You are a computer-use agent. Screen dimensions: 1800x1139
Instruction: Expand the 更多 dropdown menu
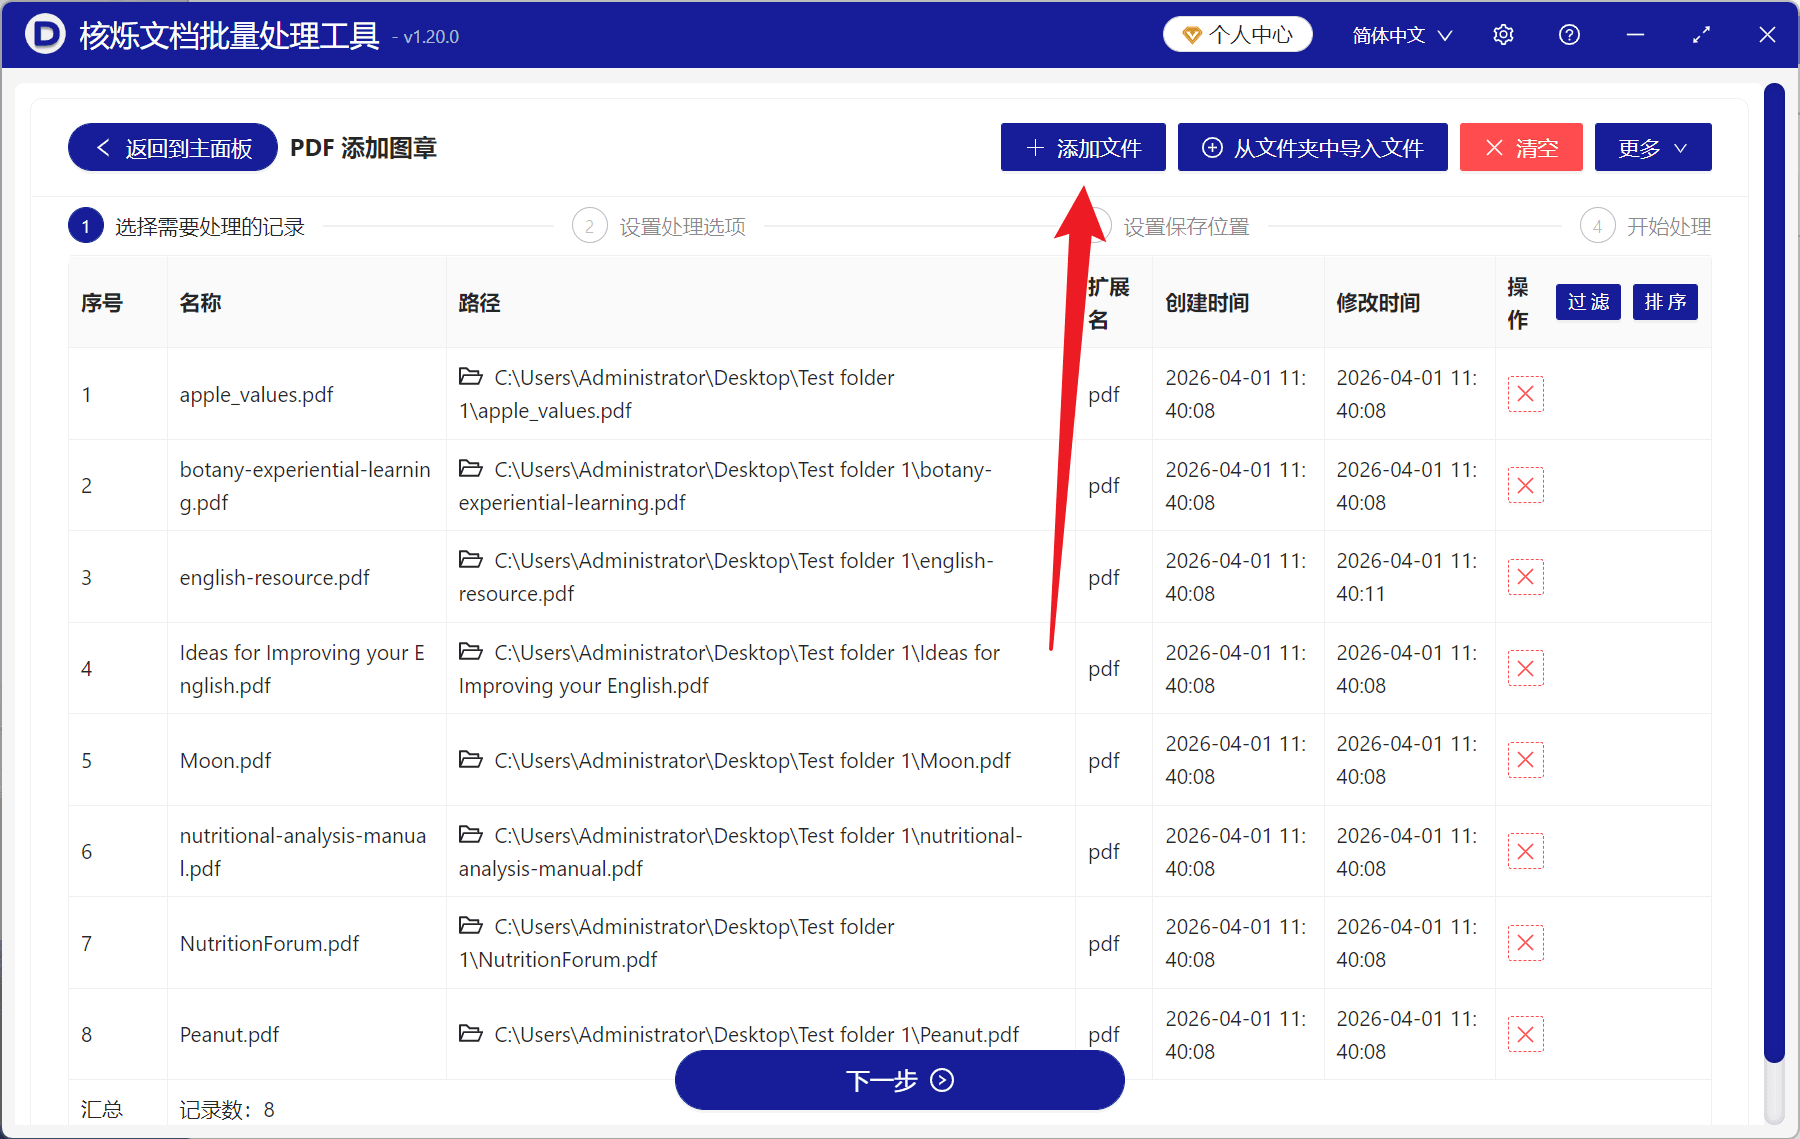(1652, 147)
